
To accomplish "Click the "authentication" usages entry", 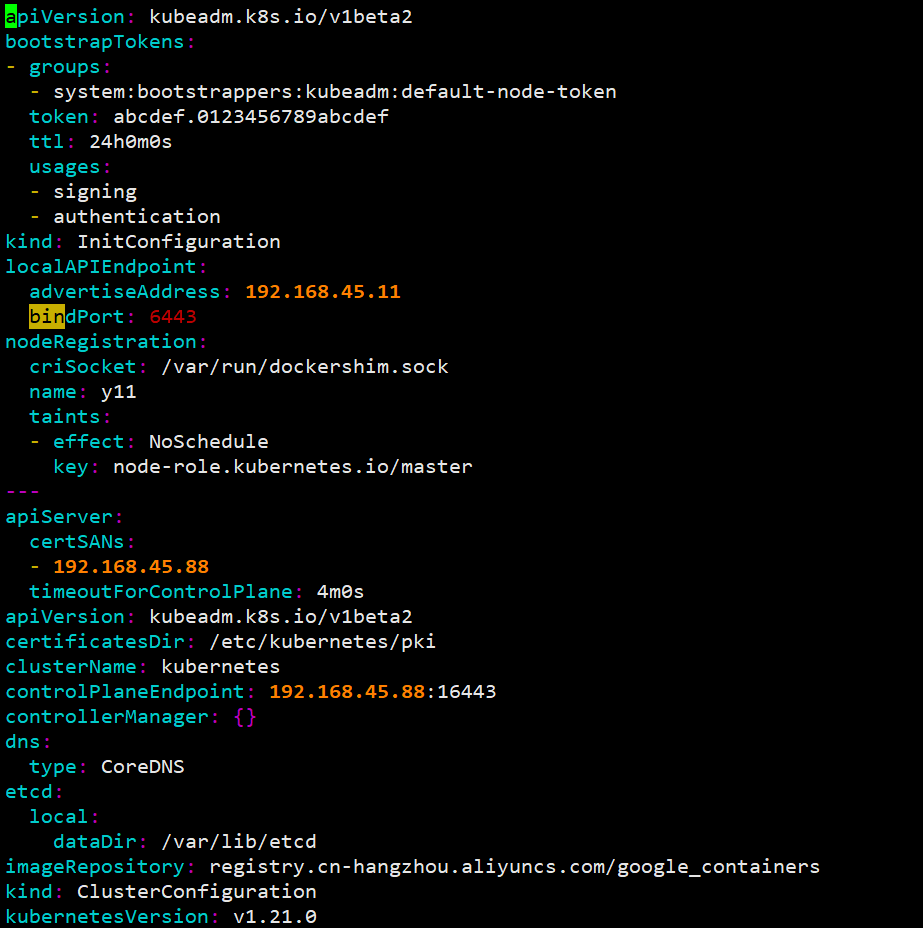I will coord(137,217).
